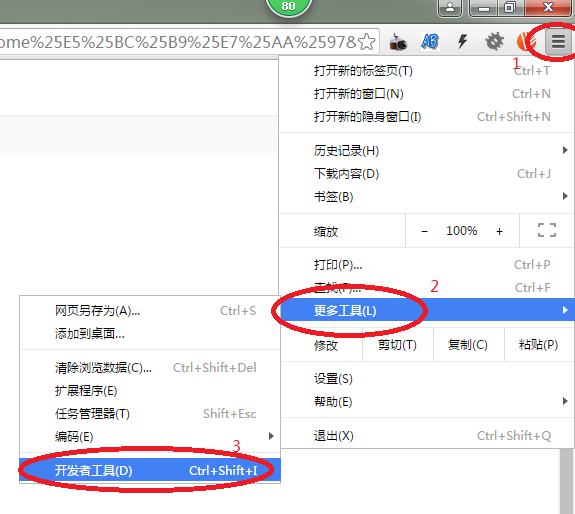Click the URL text in the address bar
The image size is (575, 514).
click(178, 42)
